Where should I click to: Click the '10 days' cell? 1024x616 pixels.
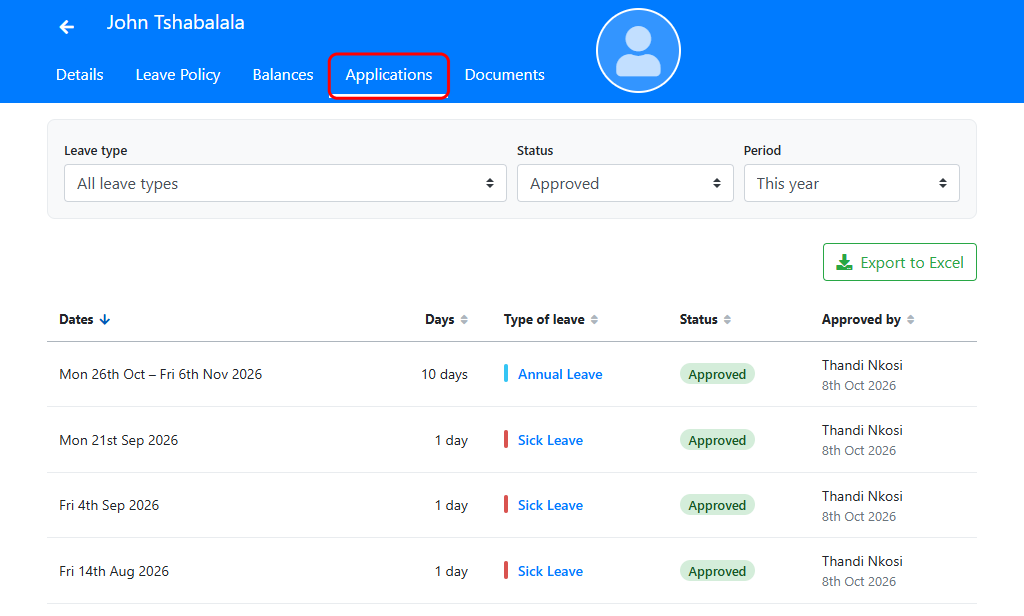[x=445, y=374]
